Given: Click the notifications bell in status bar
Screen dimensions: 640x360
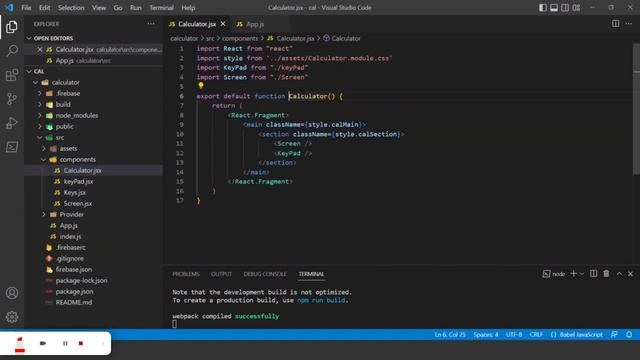Looking at the screenshot, I should pos(629,334).
